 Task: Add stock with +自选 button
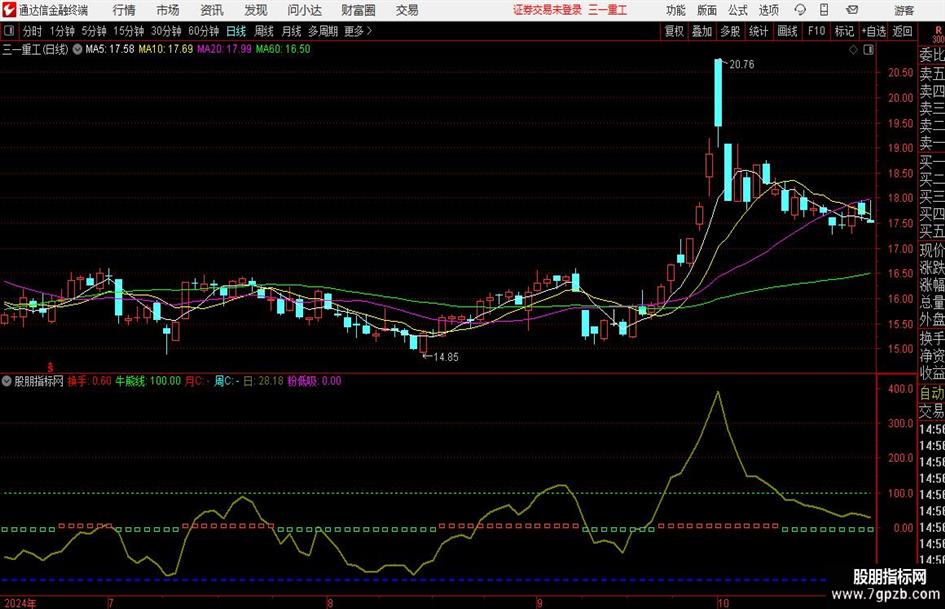(873, 31)
